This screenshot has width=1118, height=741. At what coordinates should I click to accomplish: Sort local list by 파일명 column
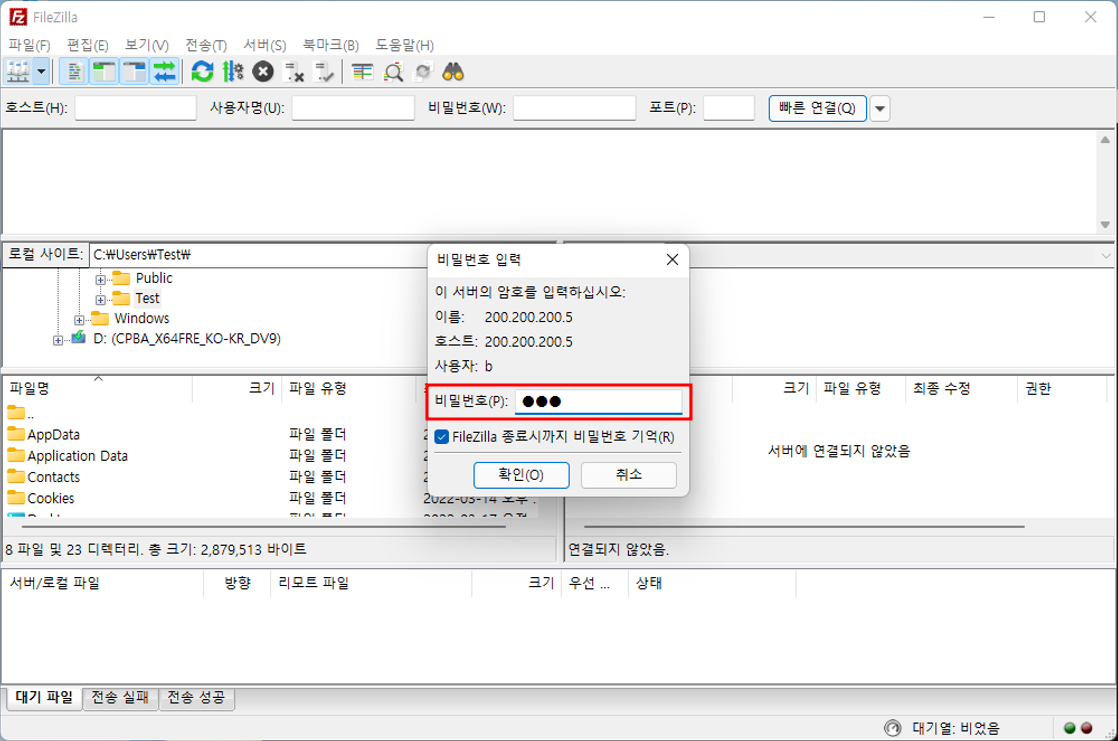[x=98, y=389]
